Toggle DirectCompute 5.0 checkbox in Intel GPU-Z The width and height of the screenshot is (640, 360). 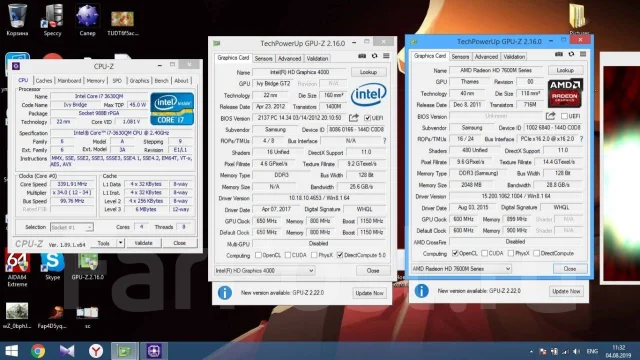coord(340,255)
